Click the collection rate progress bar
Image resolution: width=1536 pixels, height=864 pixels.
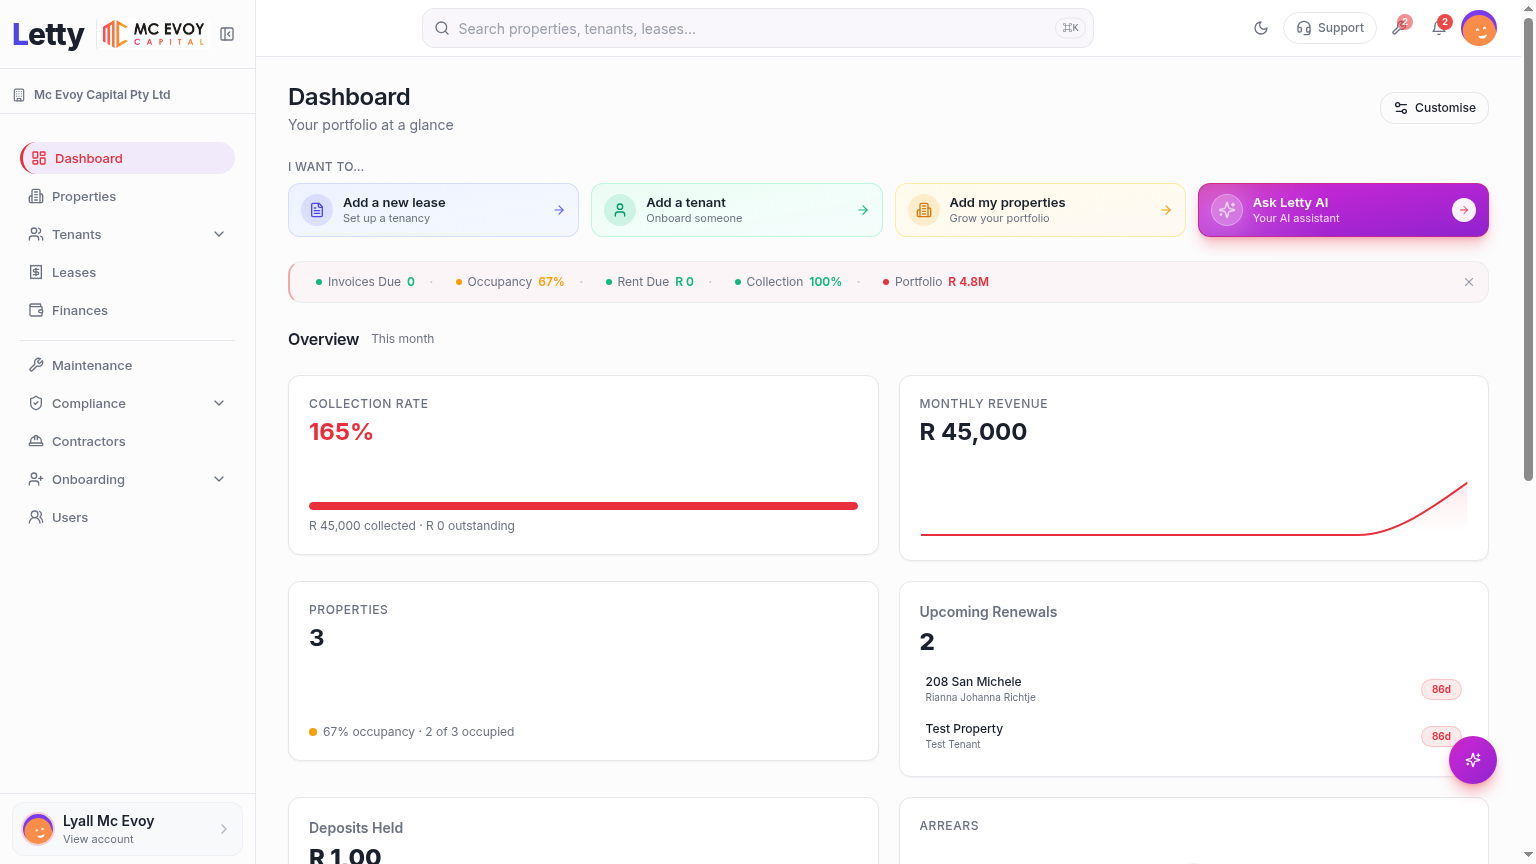[583, 506]
